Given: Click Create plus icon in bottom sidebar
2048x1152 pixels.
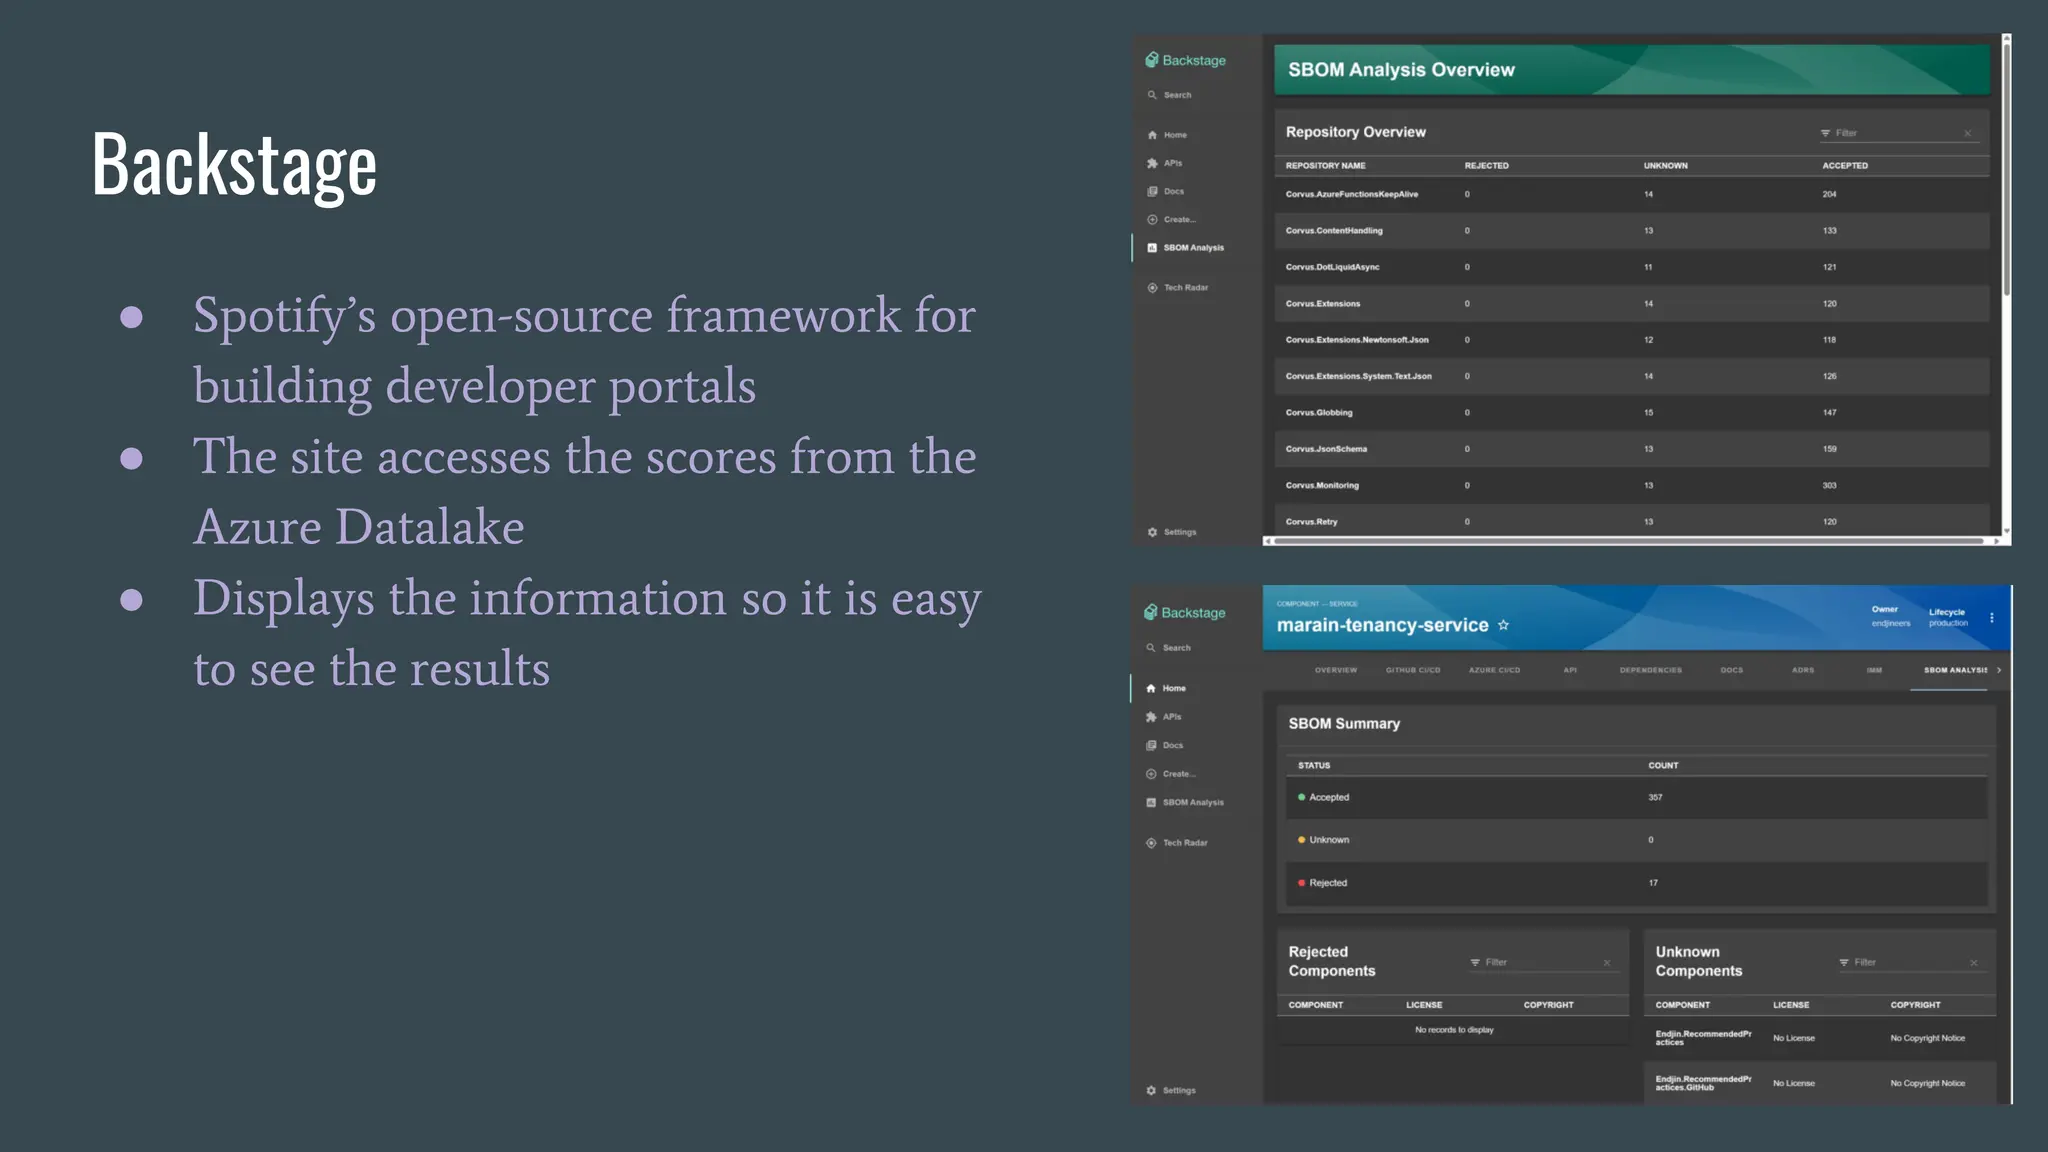Looking at the screenshot, I should [x=1151, y=774].
